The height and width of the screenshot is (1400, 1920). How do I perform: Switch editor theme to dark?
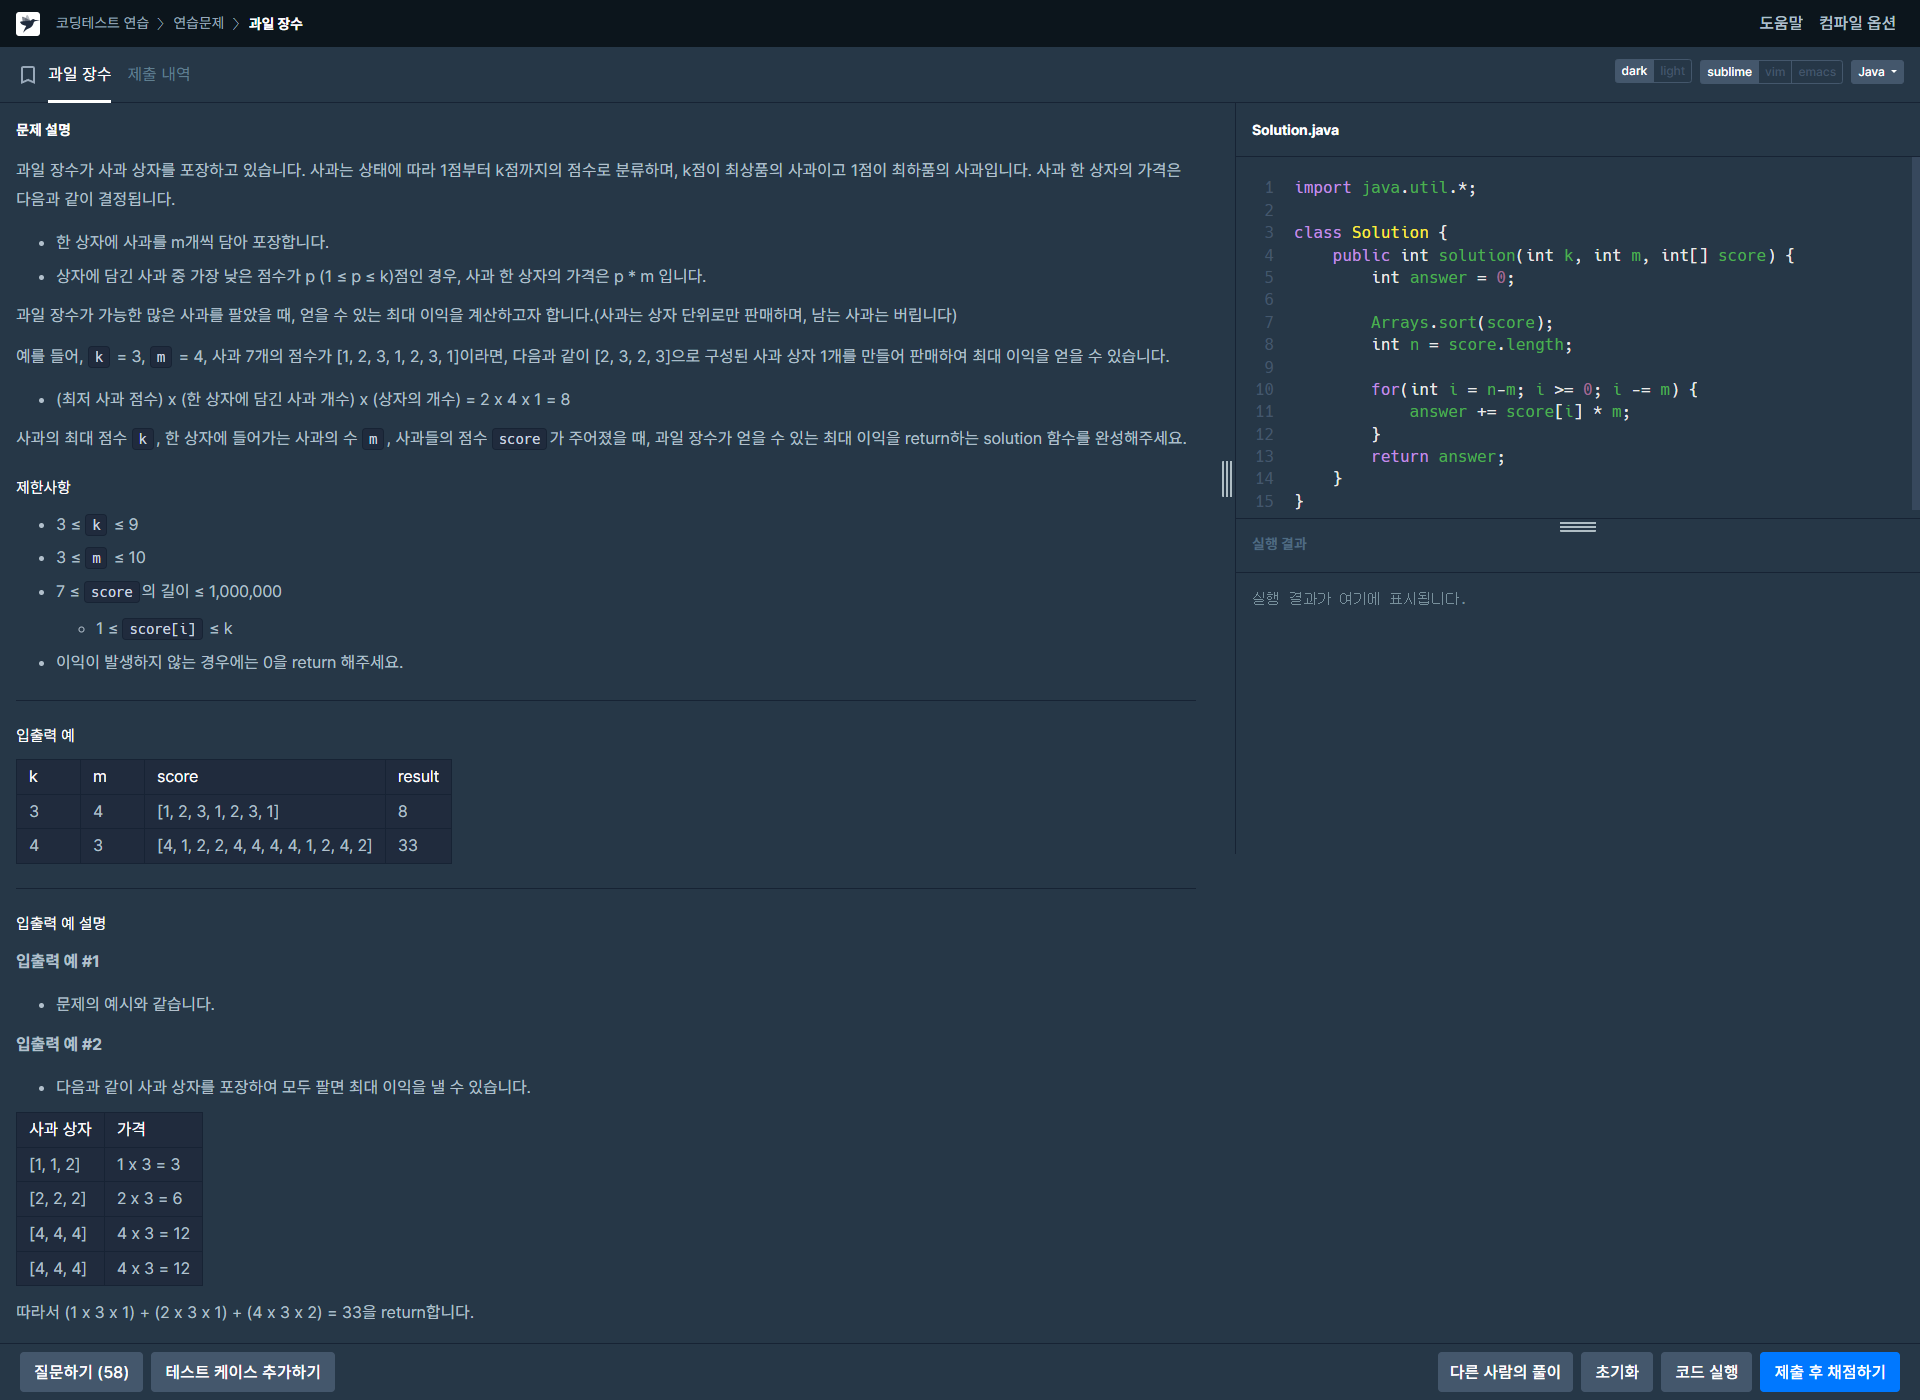(1634, 72)
